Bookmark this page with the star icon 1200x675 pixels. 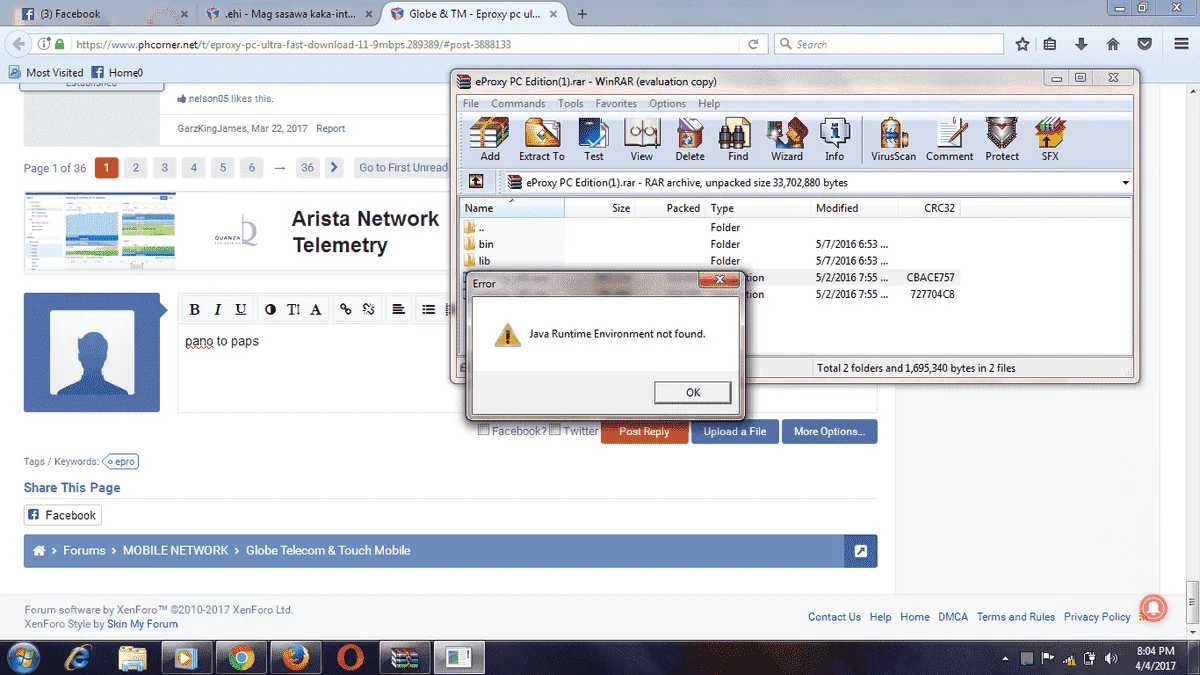pos(1022,44)
